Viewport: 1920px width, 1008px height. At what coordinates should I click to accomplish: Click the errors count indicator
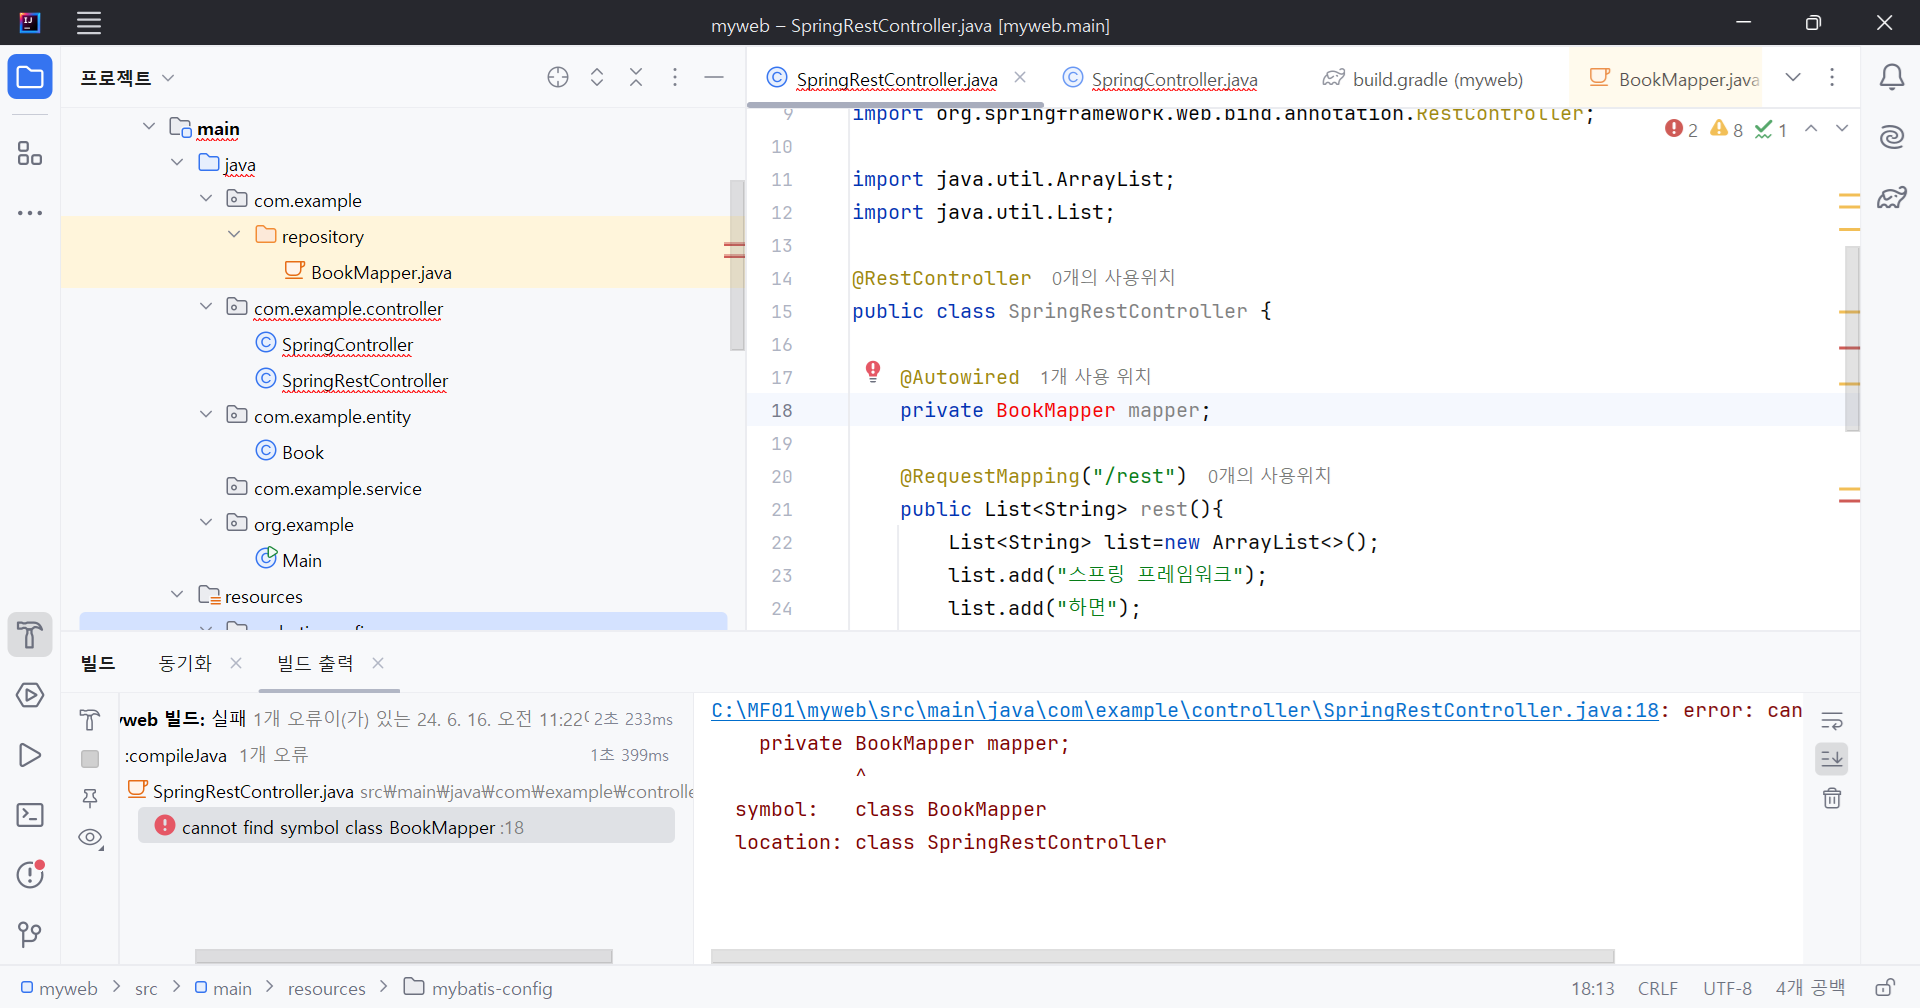click(x=1681, y=129)
